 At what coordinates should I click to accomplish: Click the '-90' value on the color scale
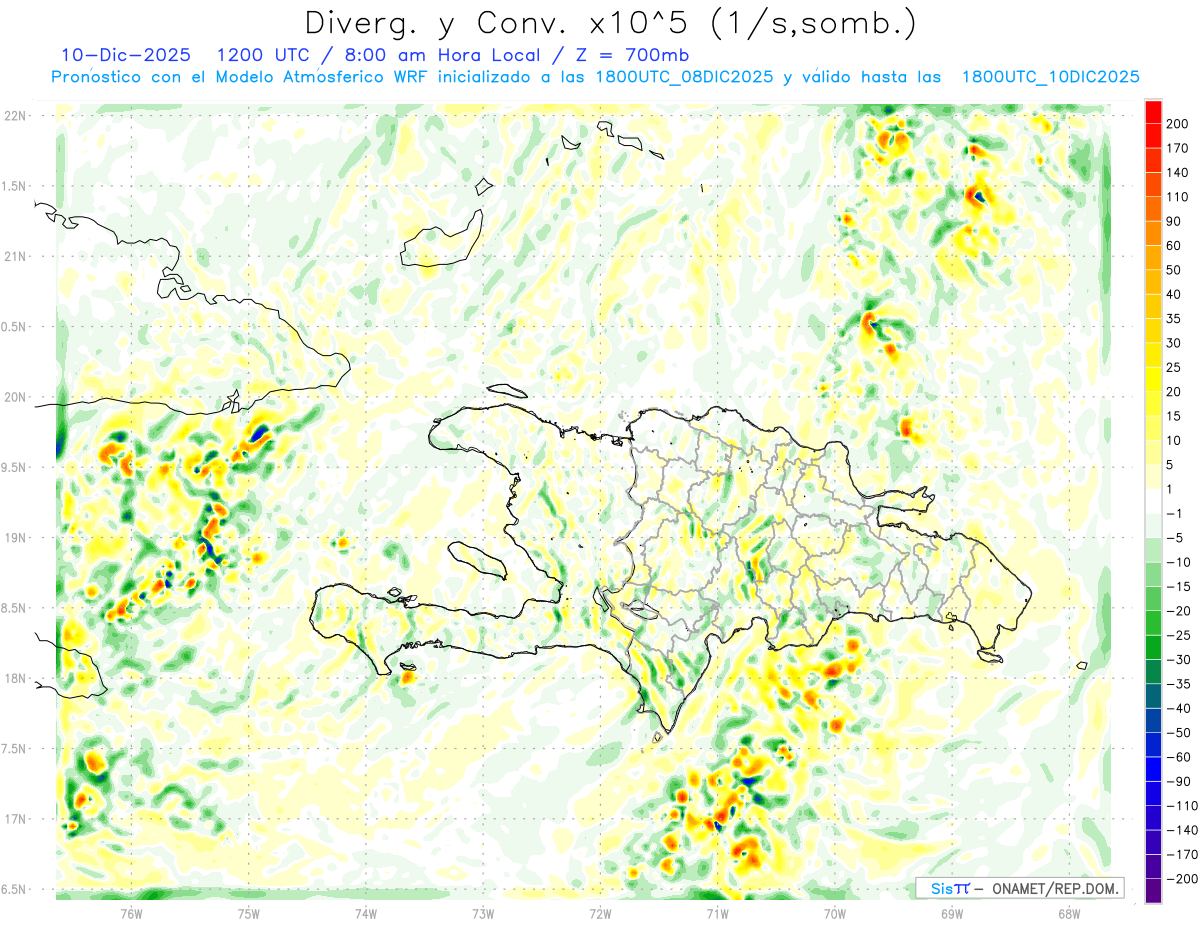[x=1178, y=781]
